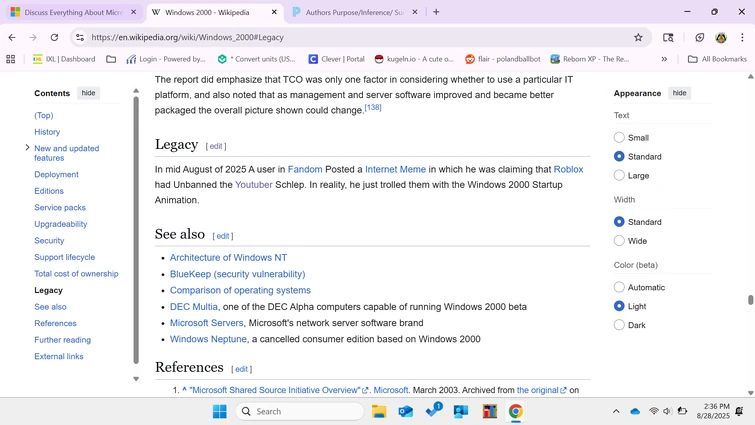755x425 pixels.
Task: Switch to Authors Purpose/Inference tab
Action: (x=355, y=12)
